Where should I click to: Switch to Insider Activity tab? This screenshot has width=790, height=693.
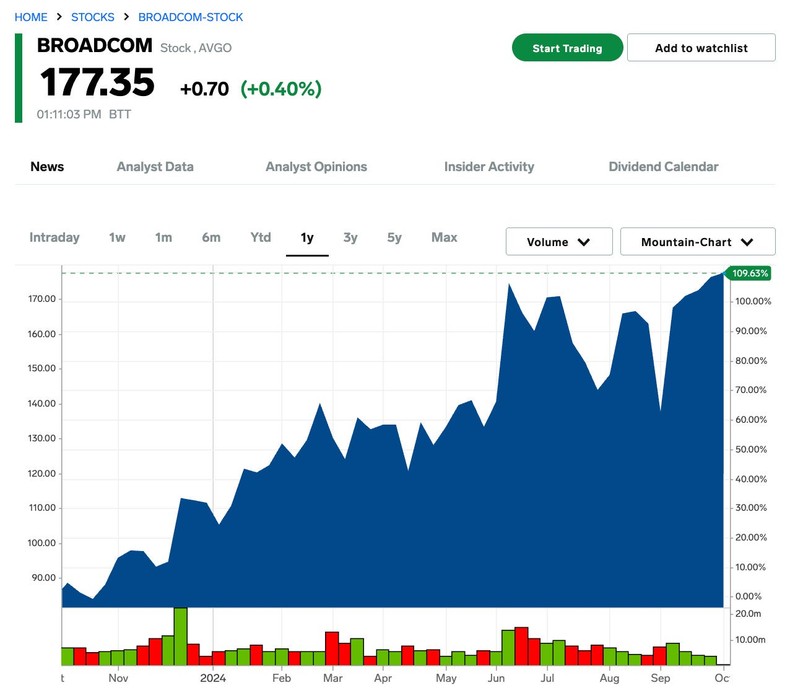pos(489,167)
